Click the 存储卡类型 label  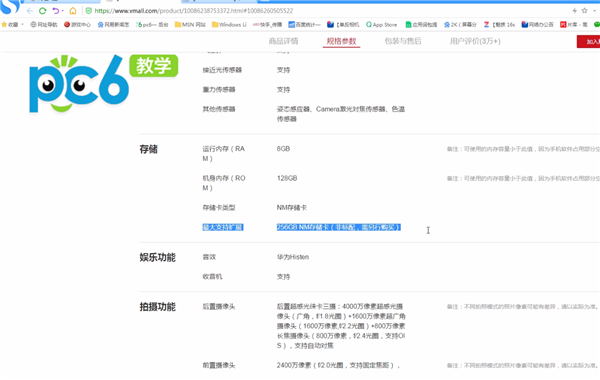click(x=219, y=207)
